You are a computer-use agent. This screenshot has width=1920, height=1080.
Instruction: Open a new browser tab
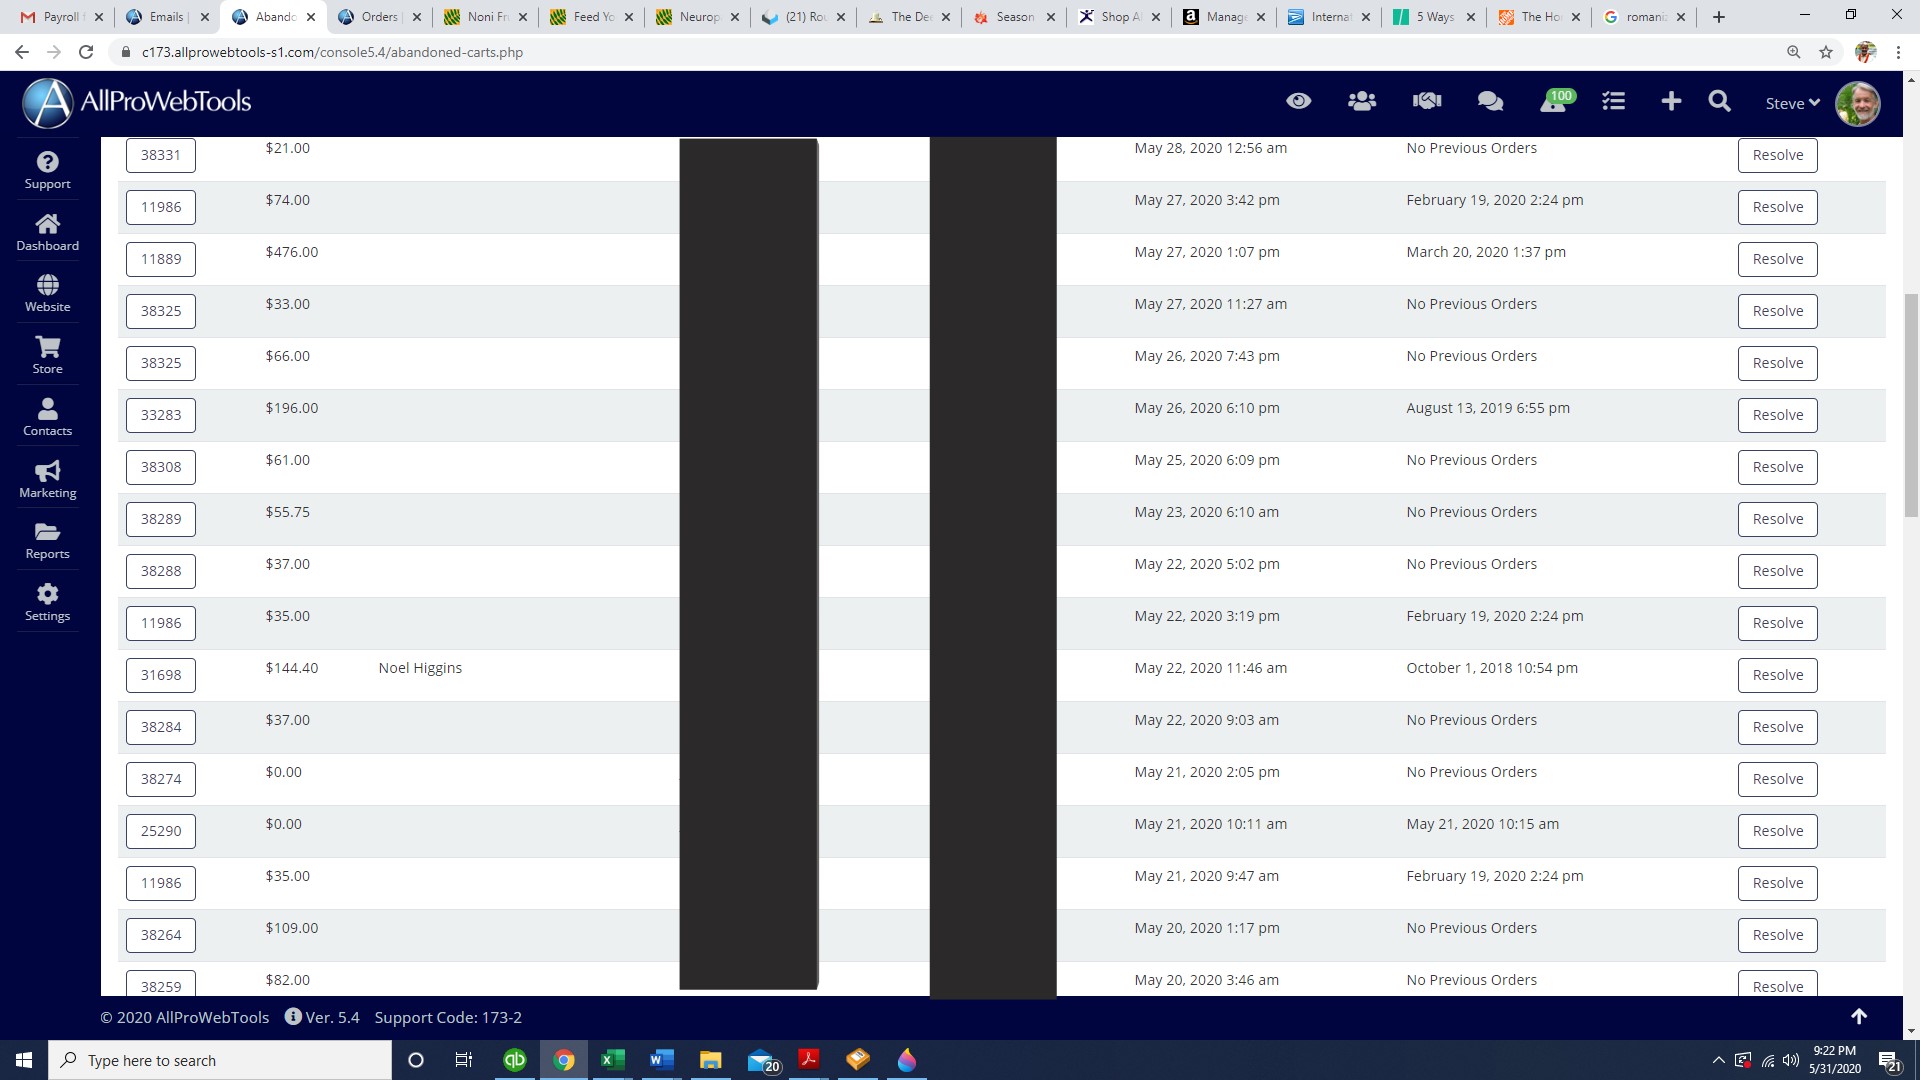click(1719, 17)
